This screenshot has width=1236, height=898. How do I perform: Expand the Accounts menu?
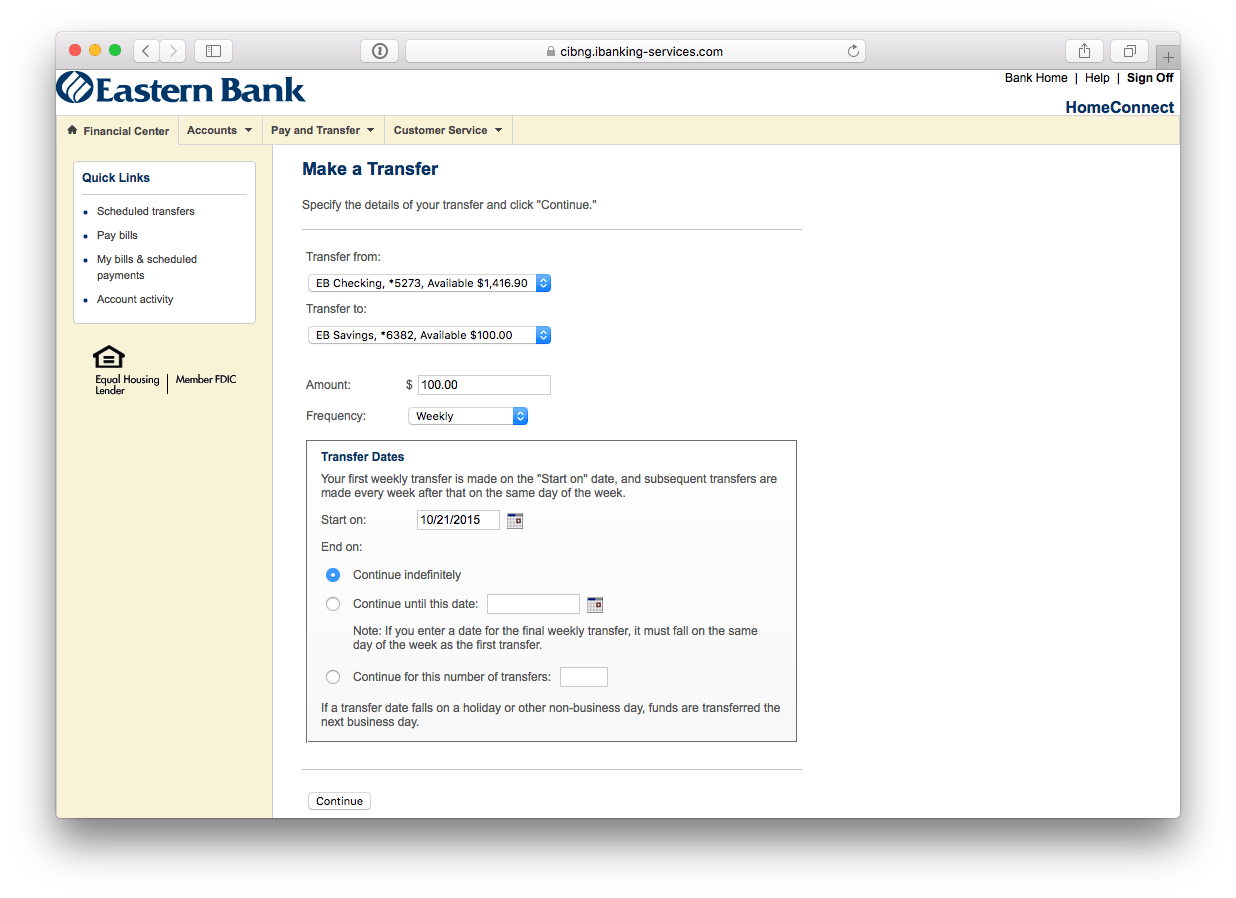220,130
